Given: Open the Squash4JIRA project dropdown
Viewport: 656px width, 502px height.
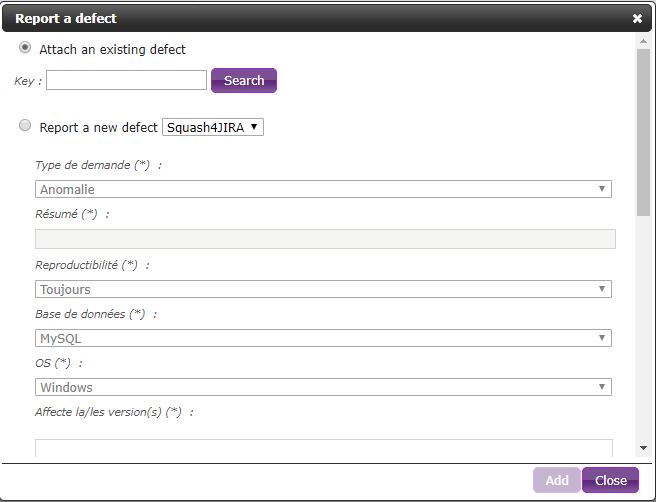Looking at the screenshot, I should click(212, 127).
